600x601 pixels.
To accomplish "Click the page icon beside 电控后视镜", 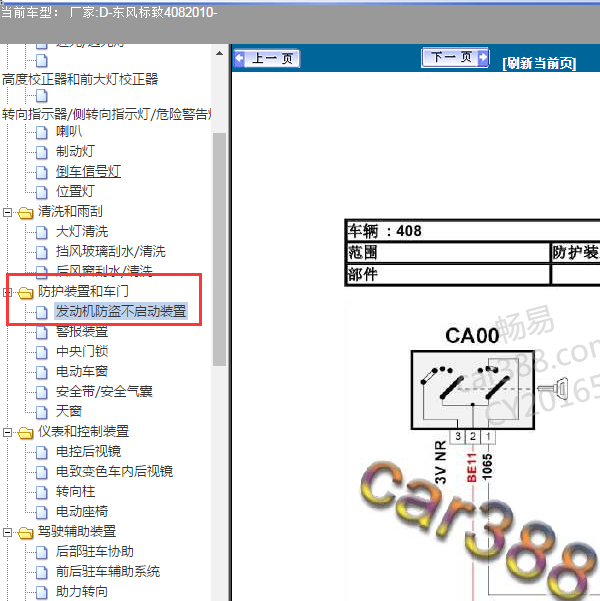I will point(42,452).
